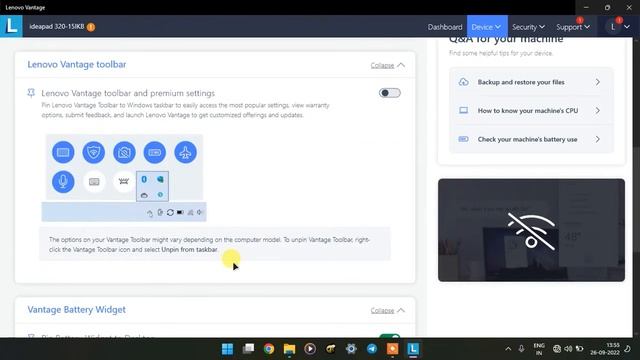Click the offline no-connection image card

pos(531,230)
